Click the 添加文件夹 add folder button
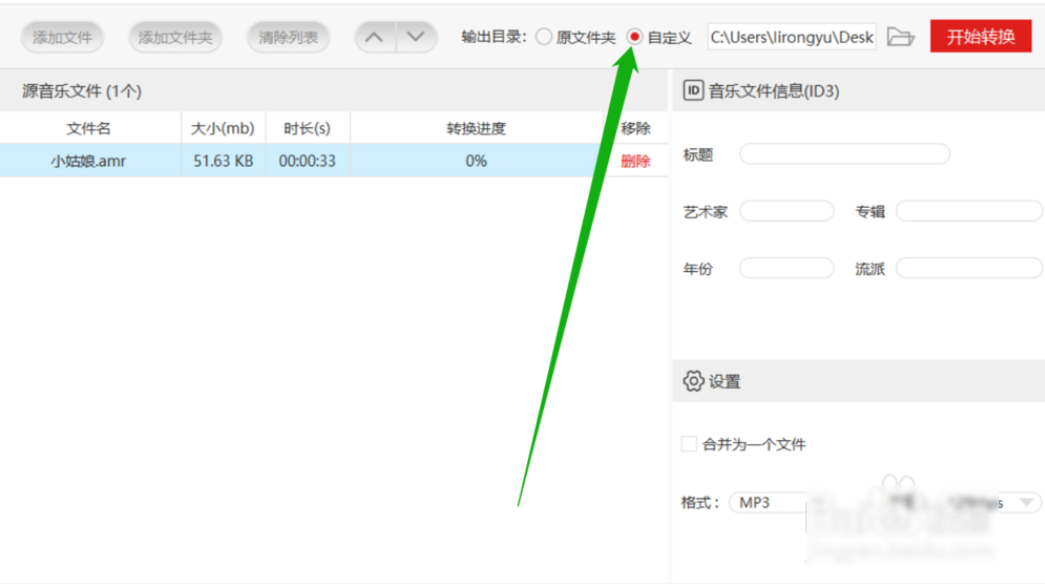This screenshot has height=584, width=1045. pos(175,36)
